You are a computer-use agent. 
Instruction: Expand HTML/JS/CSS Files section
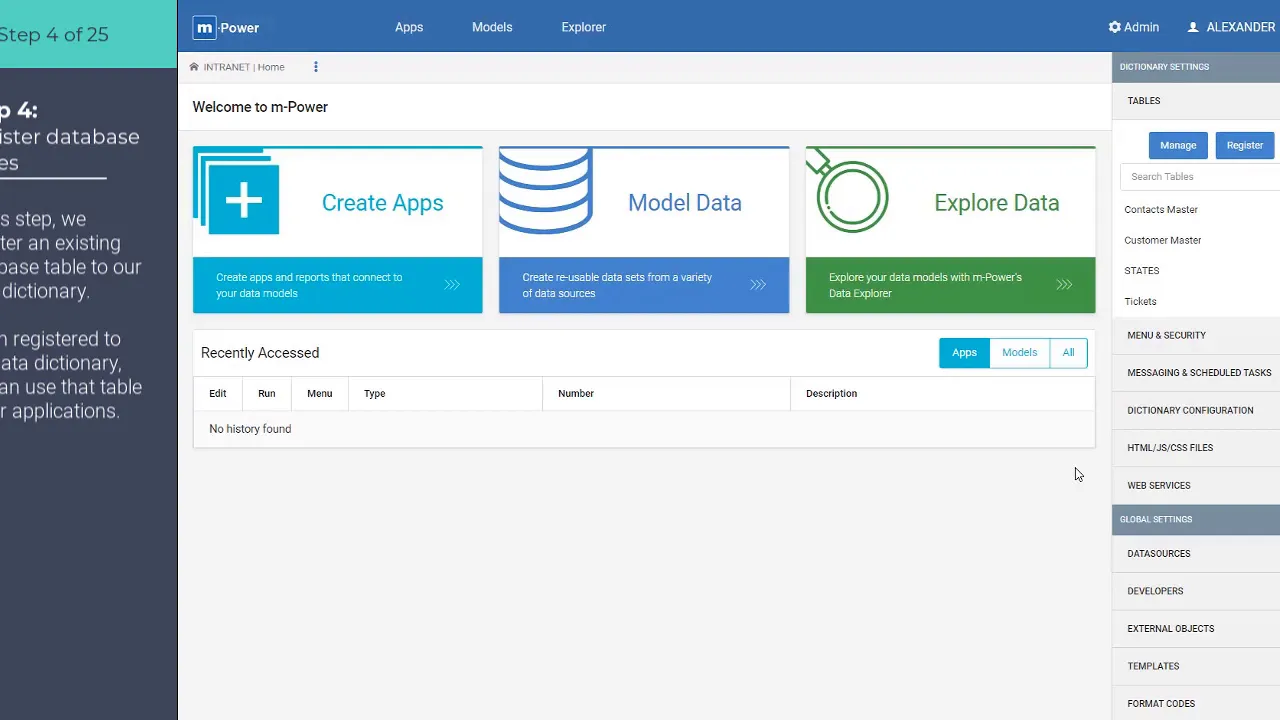[x=1196, y=448]
